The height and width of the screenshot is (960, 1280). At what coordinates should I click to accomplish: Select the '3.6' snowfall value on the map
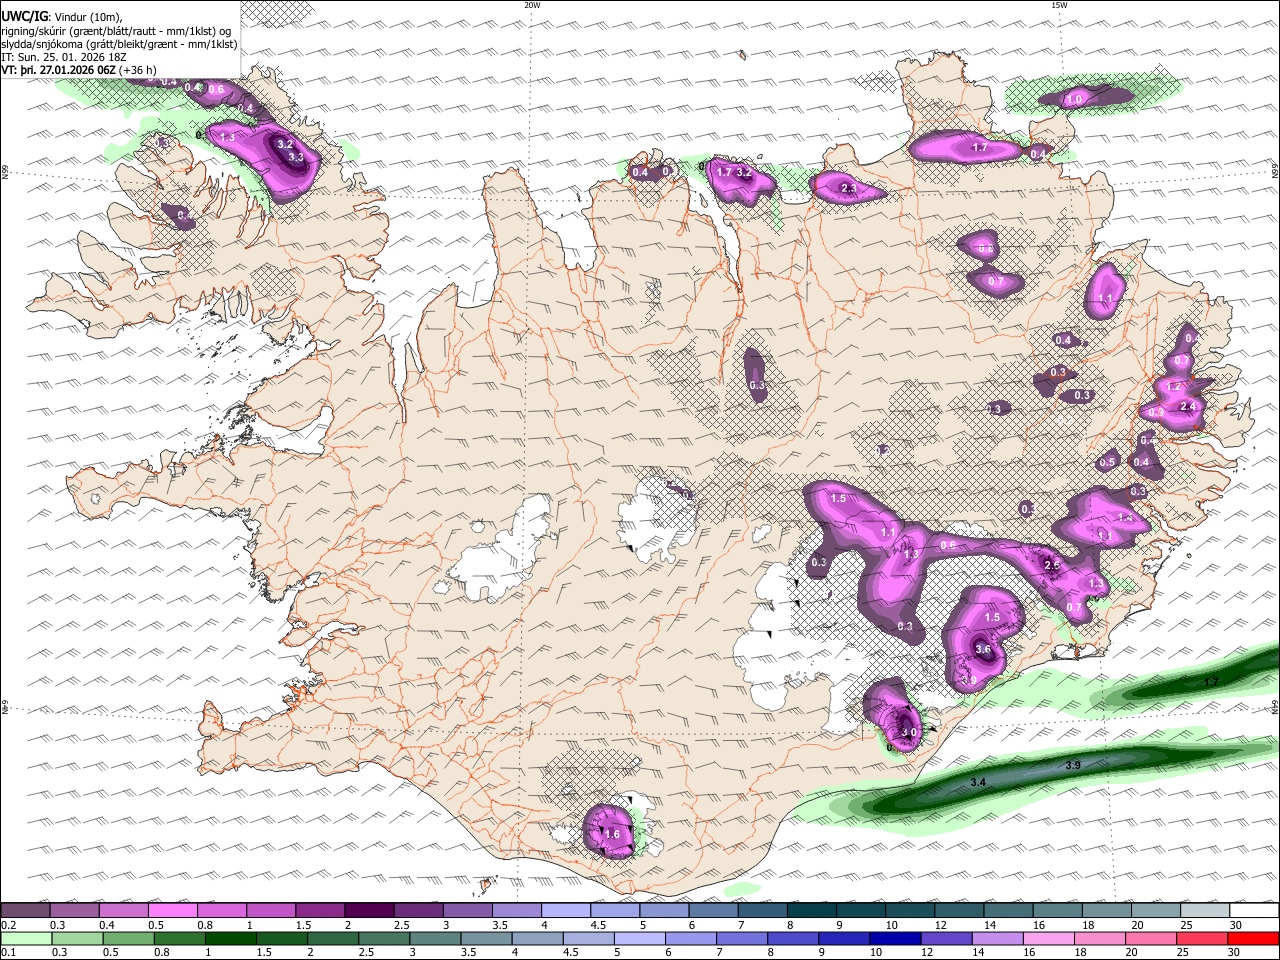(982, 649)
